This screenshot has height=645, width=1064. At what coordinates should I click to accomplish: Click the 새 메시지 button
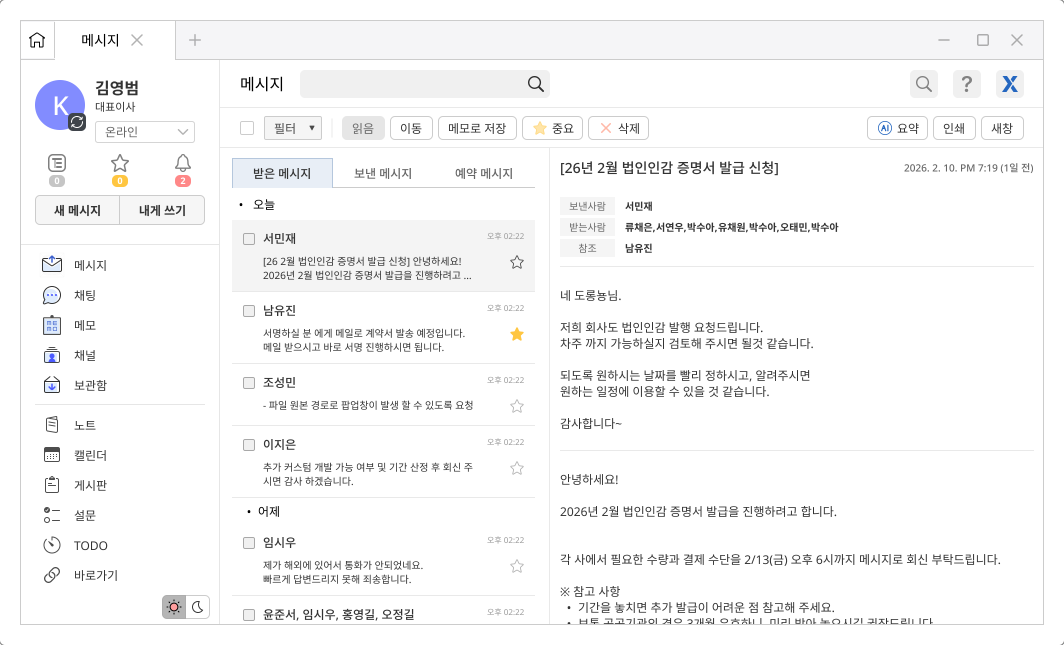tap(77, 210)
